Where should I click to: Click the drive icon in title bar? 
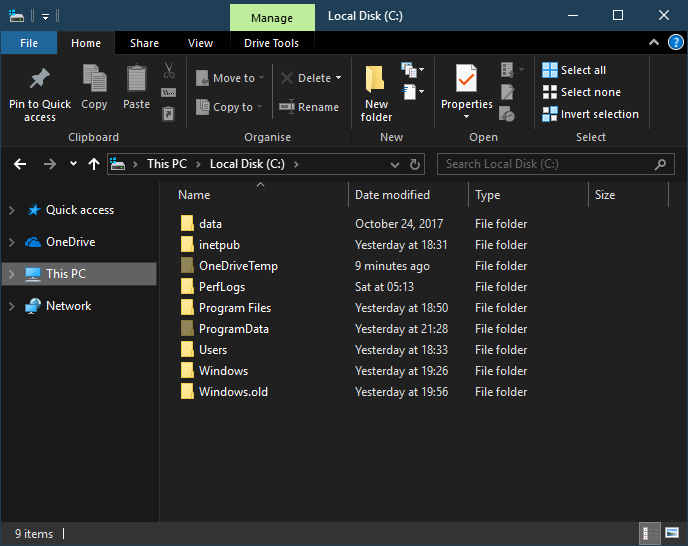coord(17,16)
